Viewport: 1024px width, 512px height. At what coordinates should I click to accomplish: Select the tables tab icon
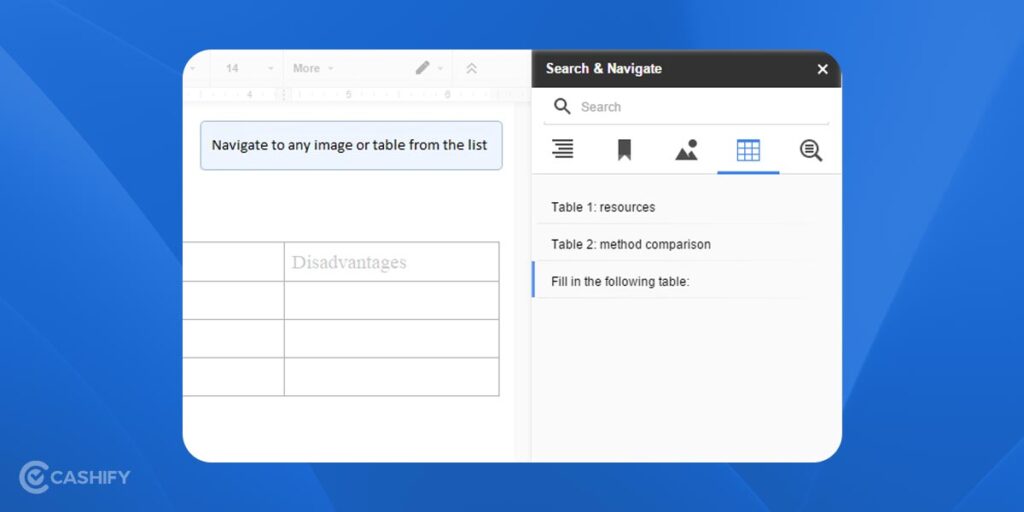pyautogui.click(x=748, y=151)
